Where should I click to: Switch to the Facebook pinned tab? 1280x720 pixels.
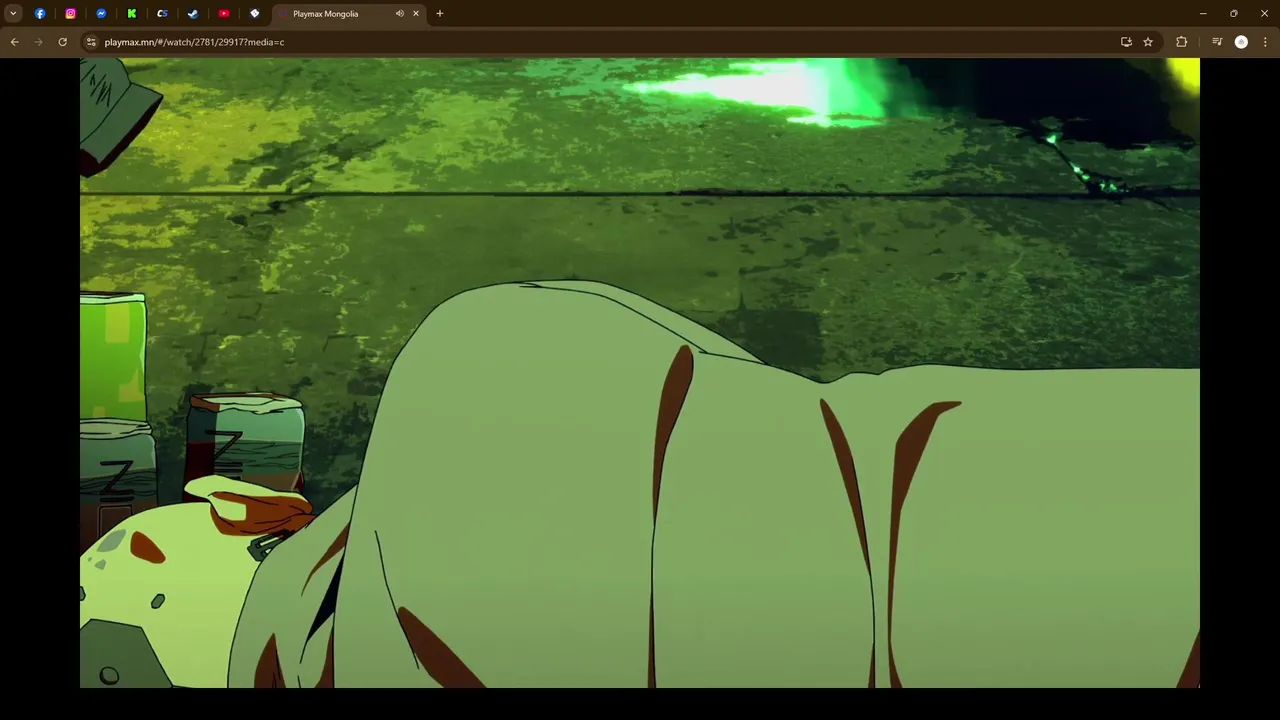40,14
